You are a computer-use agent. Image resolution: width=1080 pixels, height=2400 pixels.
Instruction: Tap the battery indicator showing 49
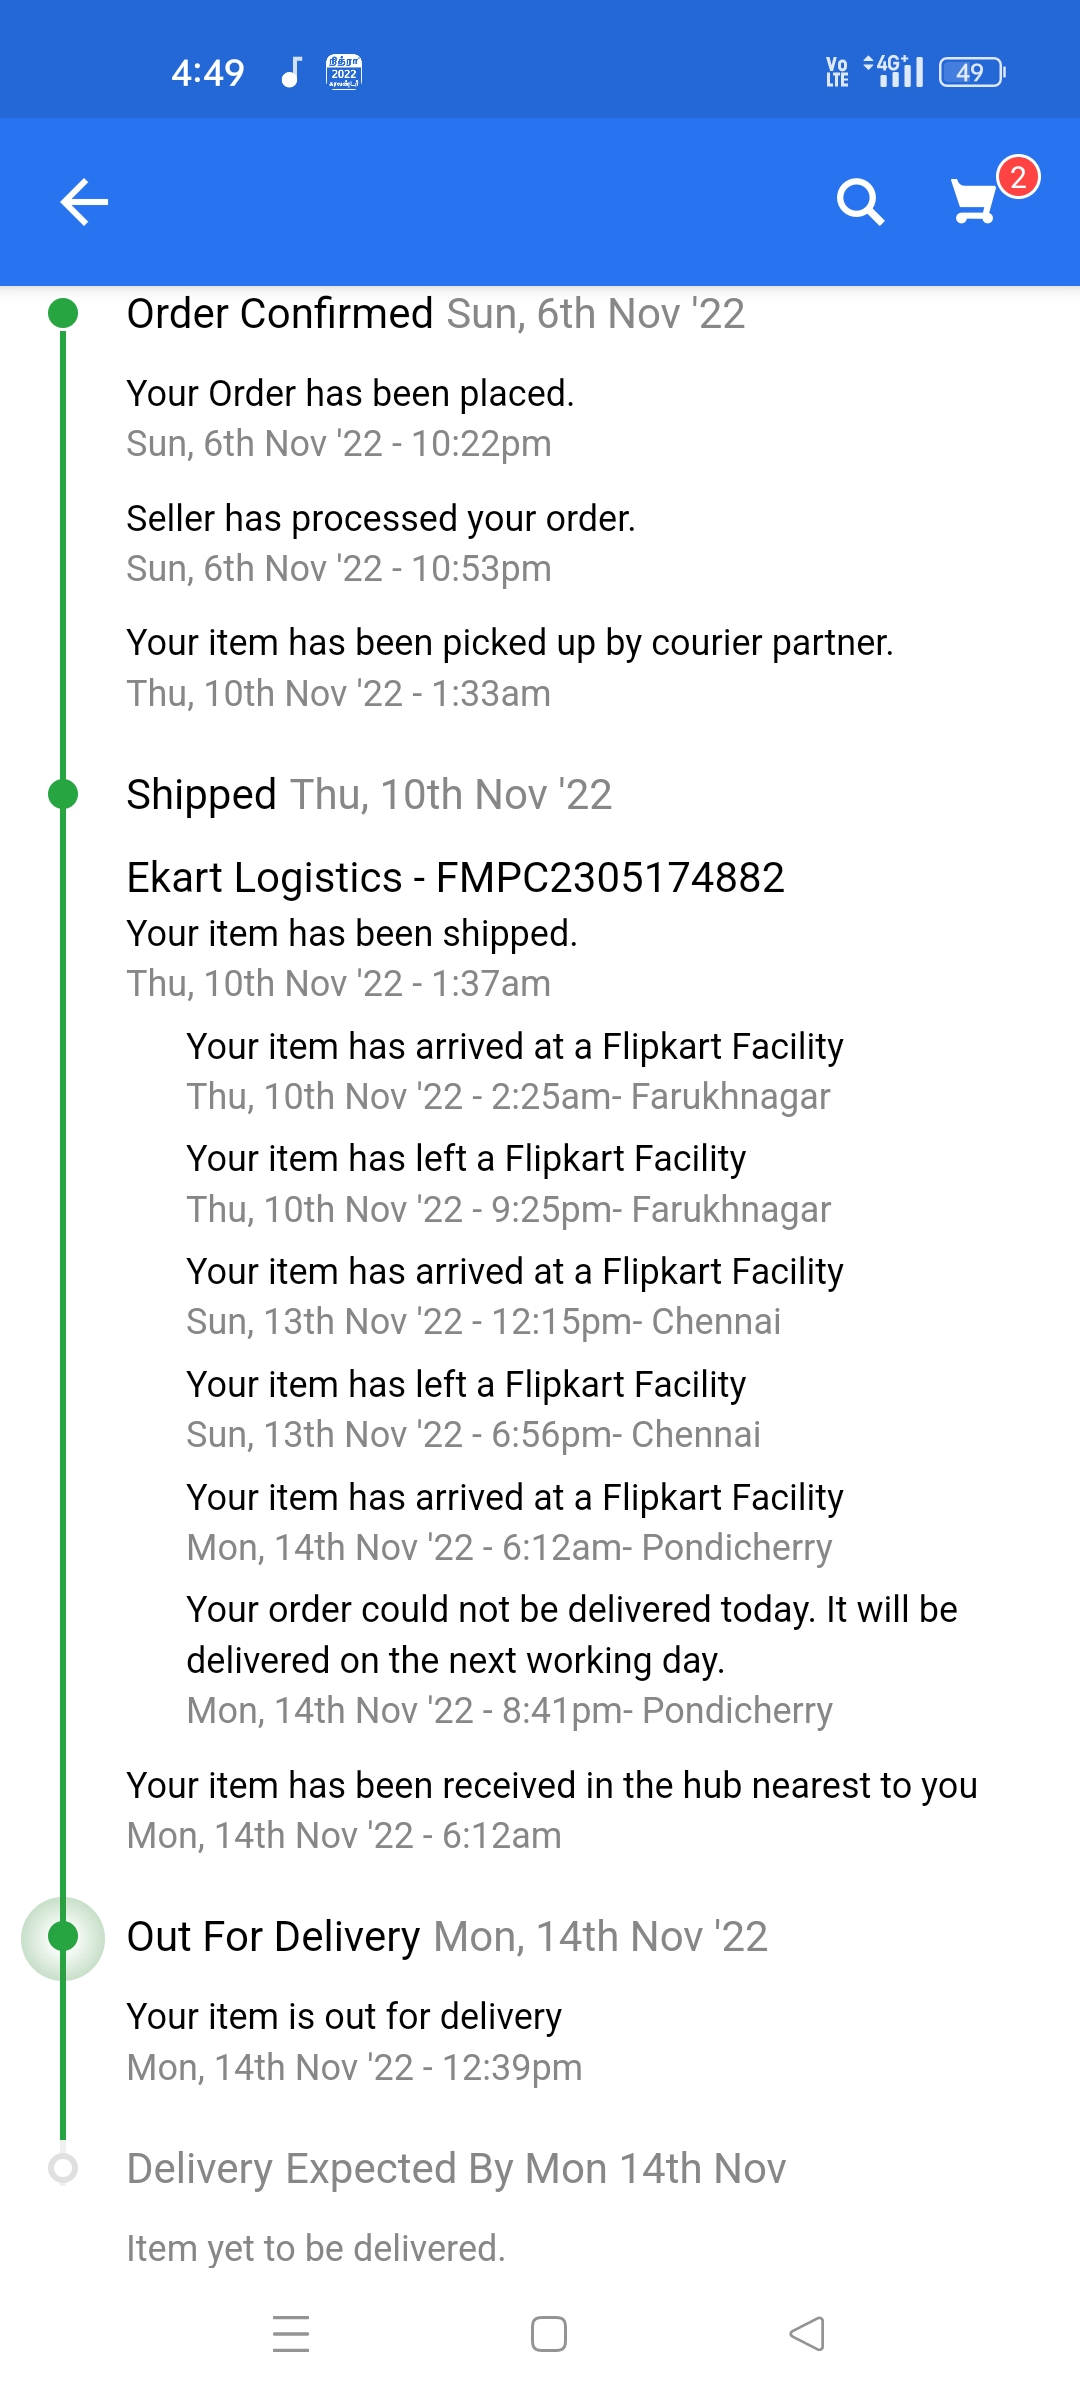tap(971, 72)
